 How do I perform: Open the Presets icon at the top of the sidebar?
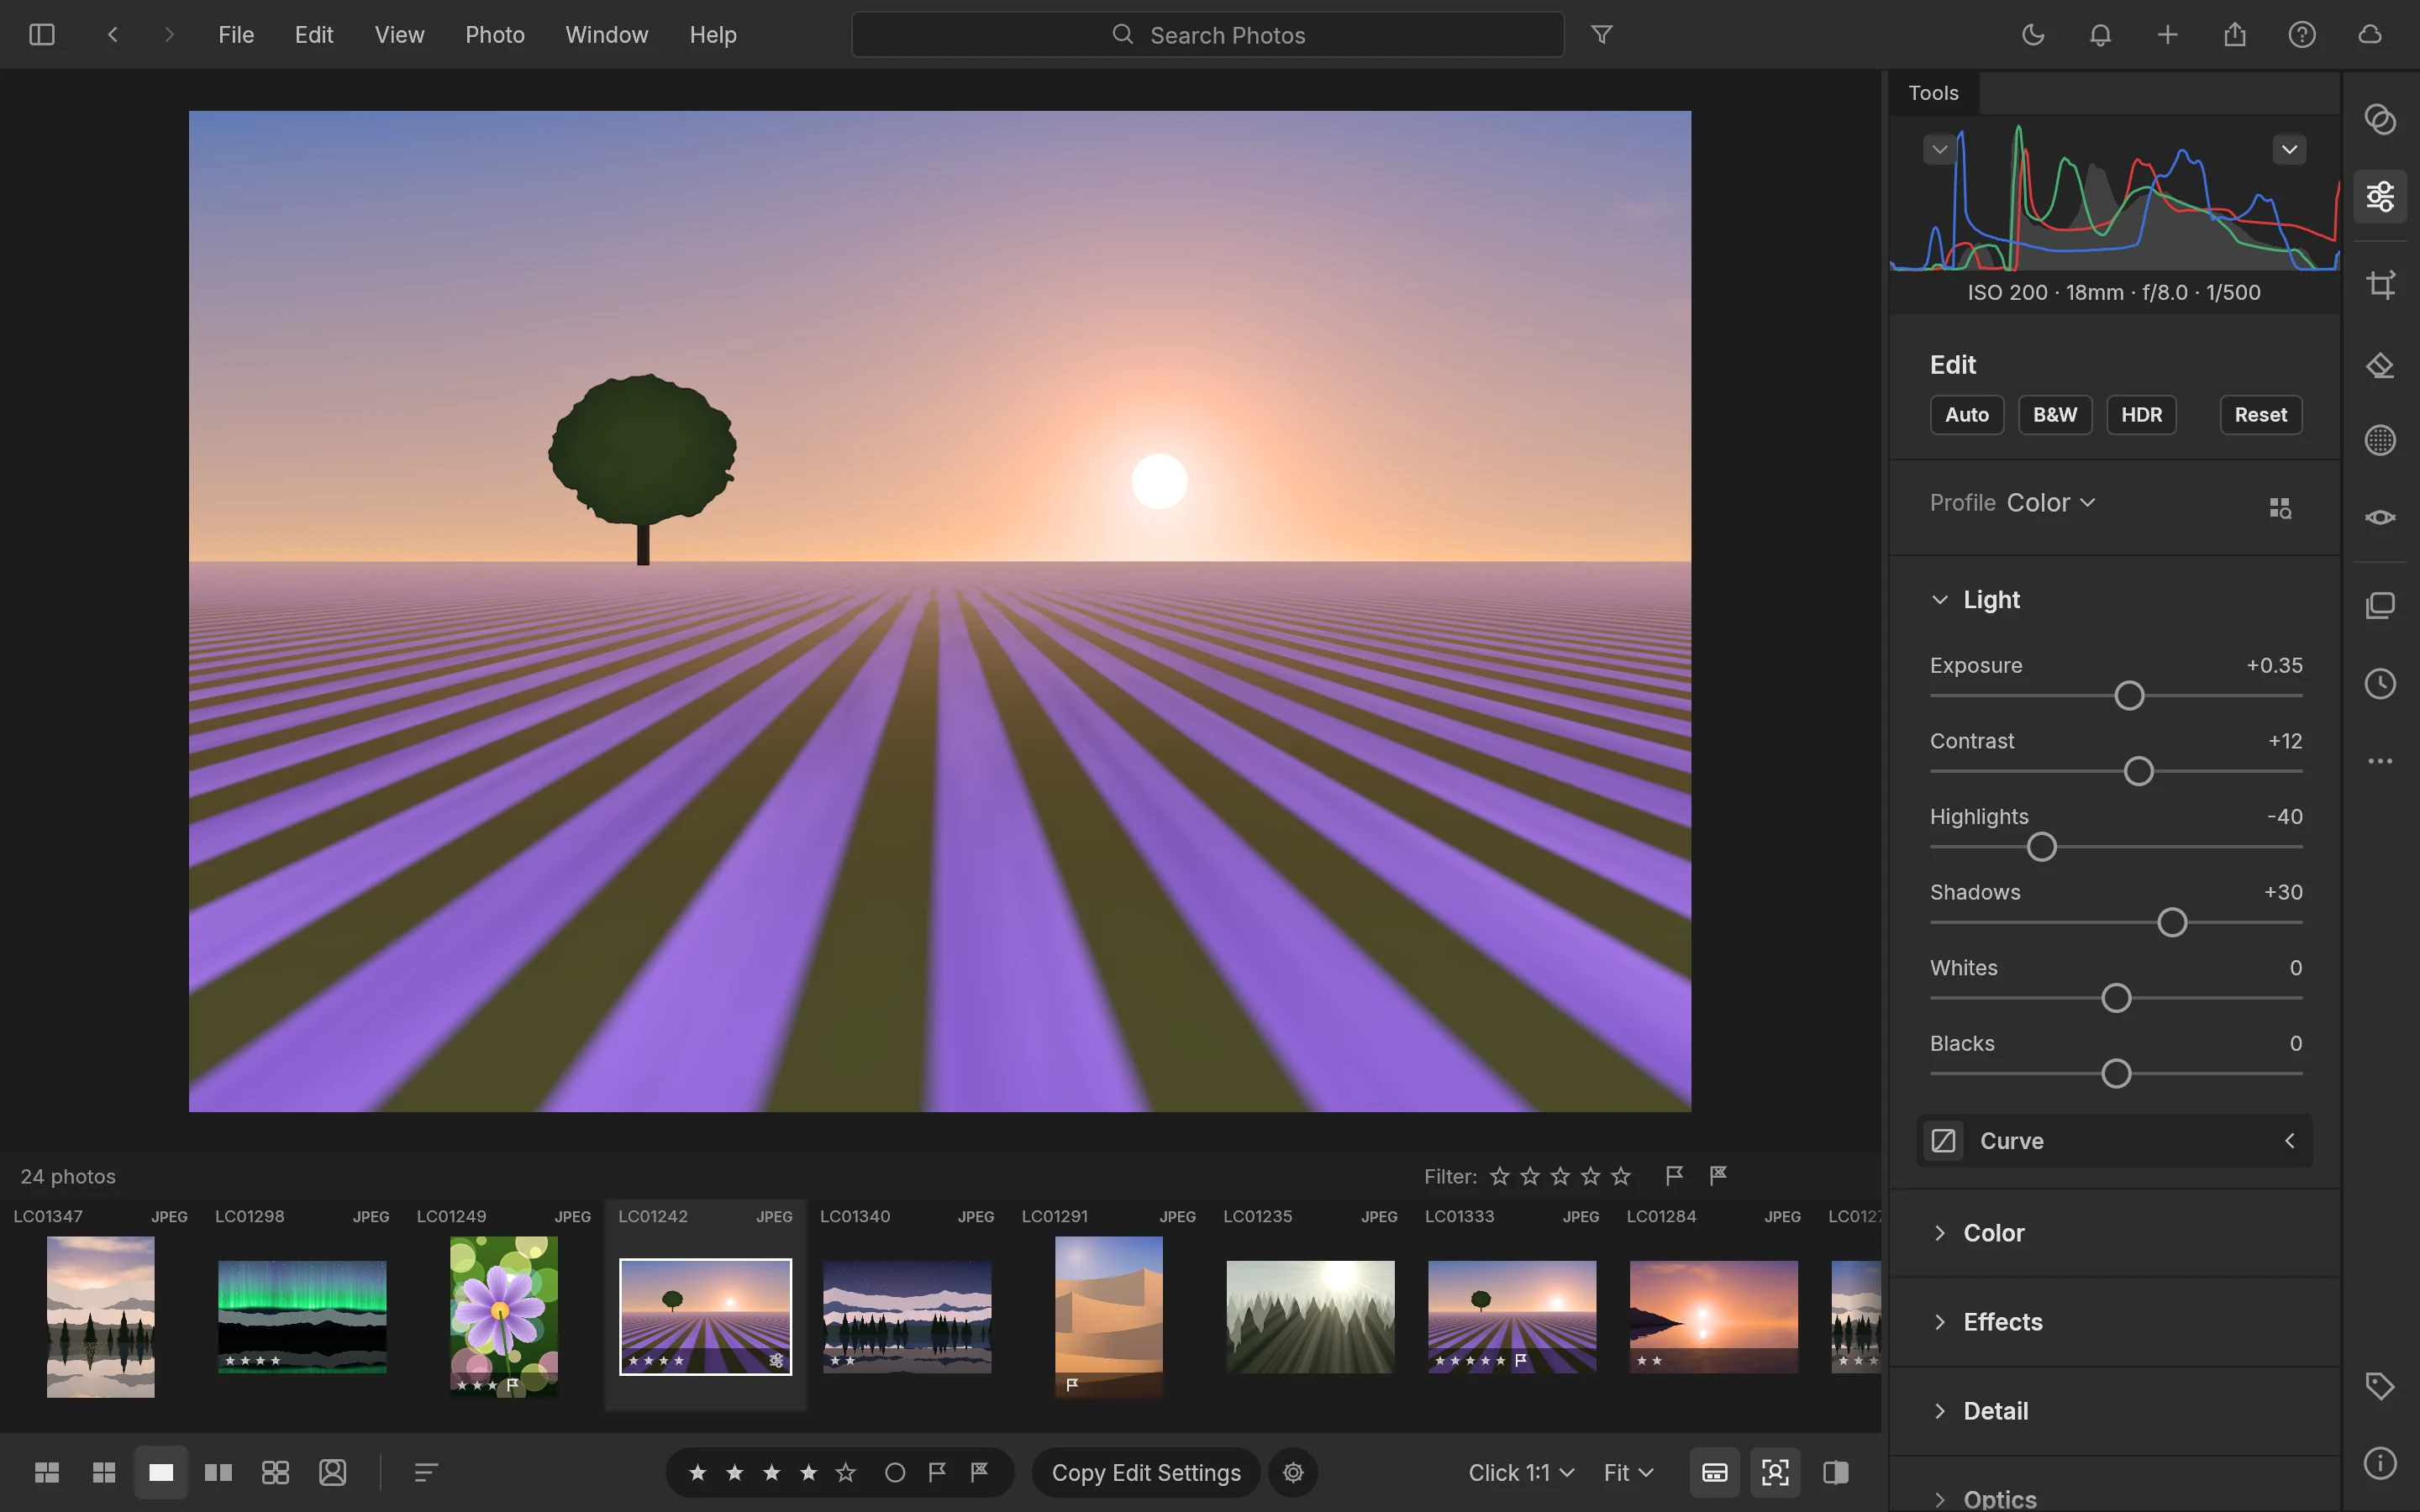[x=2380, y=119]
